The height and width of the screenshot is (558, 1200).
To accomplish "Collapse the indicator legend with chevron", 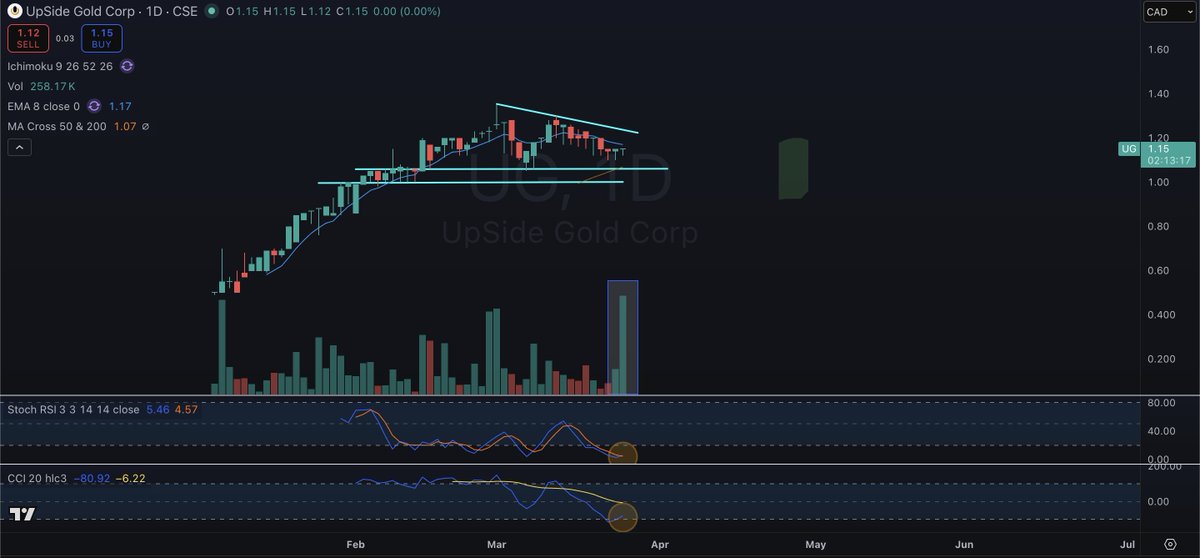I will point(20,147).
